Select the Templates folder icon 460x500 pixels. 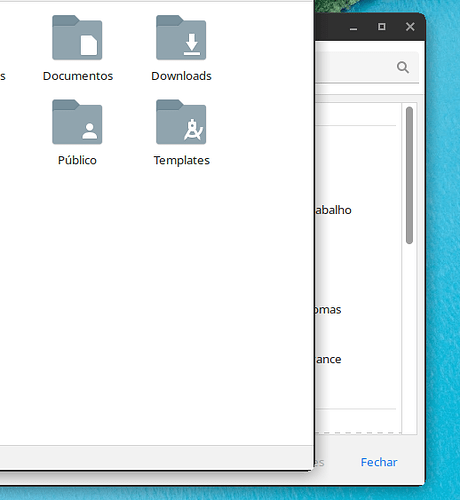181,122
